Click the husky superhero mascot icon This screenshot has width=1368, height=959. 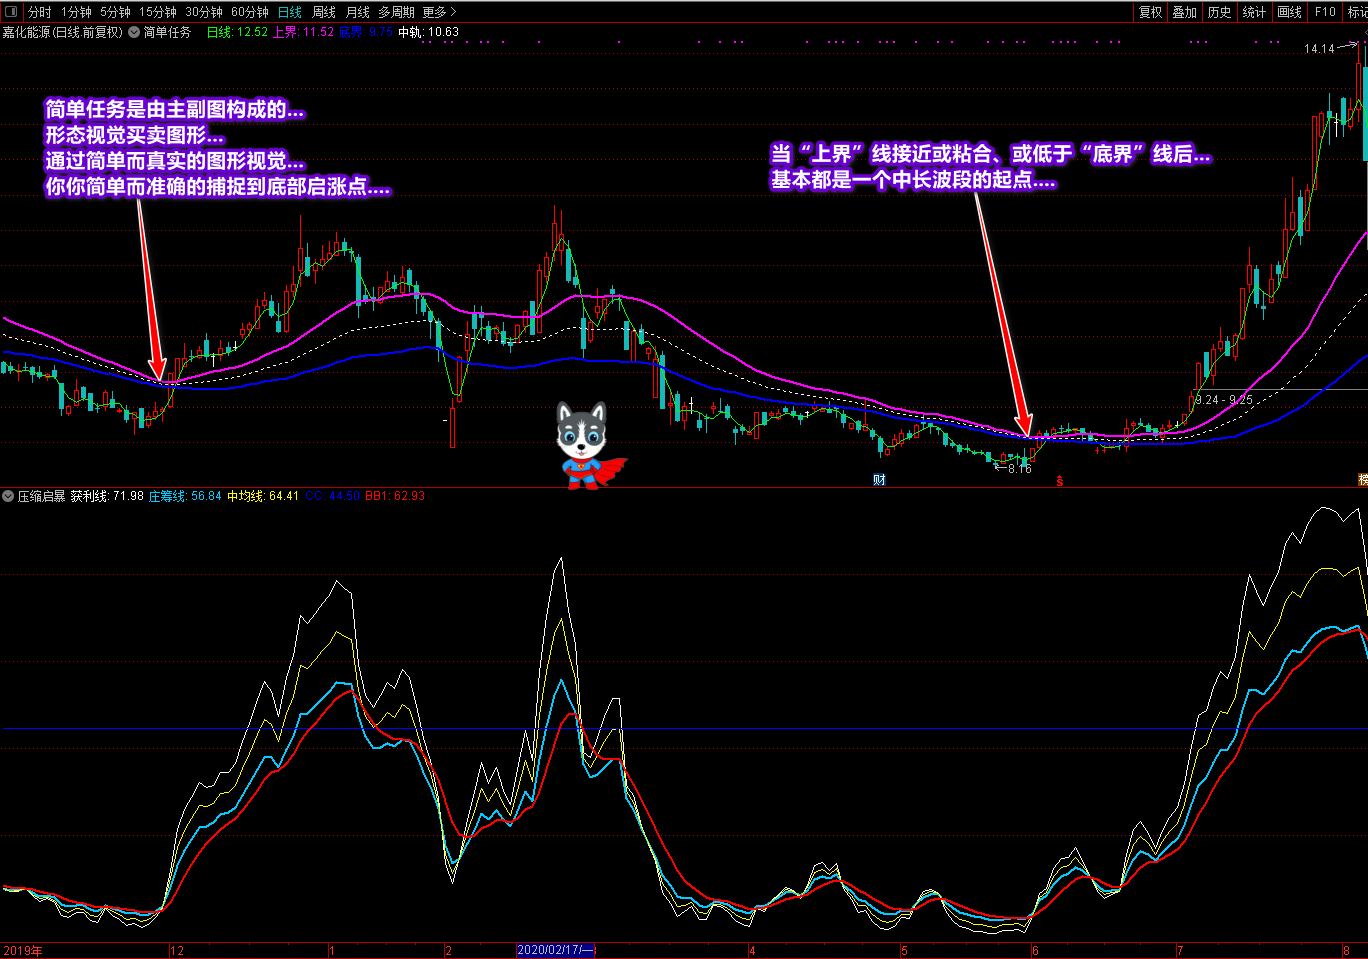[x=585, y=444]
